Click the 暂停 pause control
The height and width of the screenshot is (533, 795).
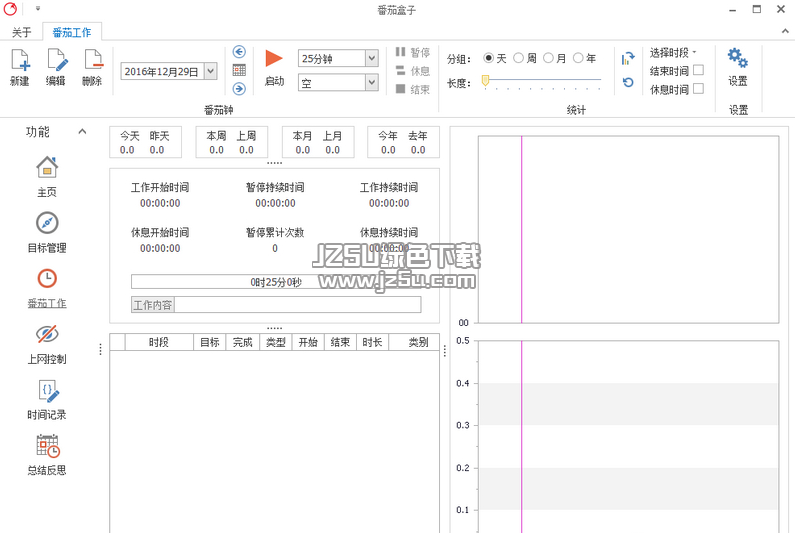412,52
